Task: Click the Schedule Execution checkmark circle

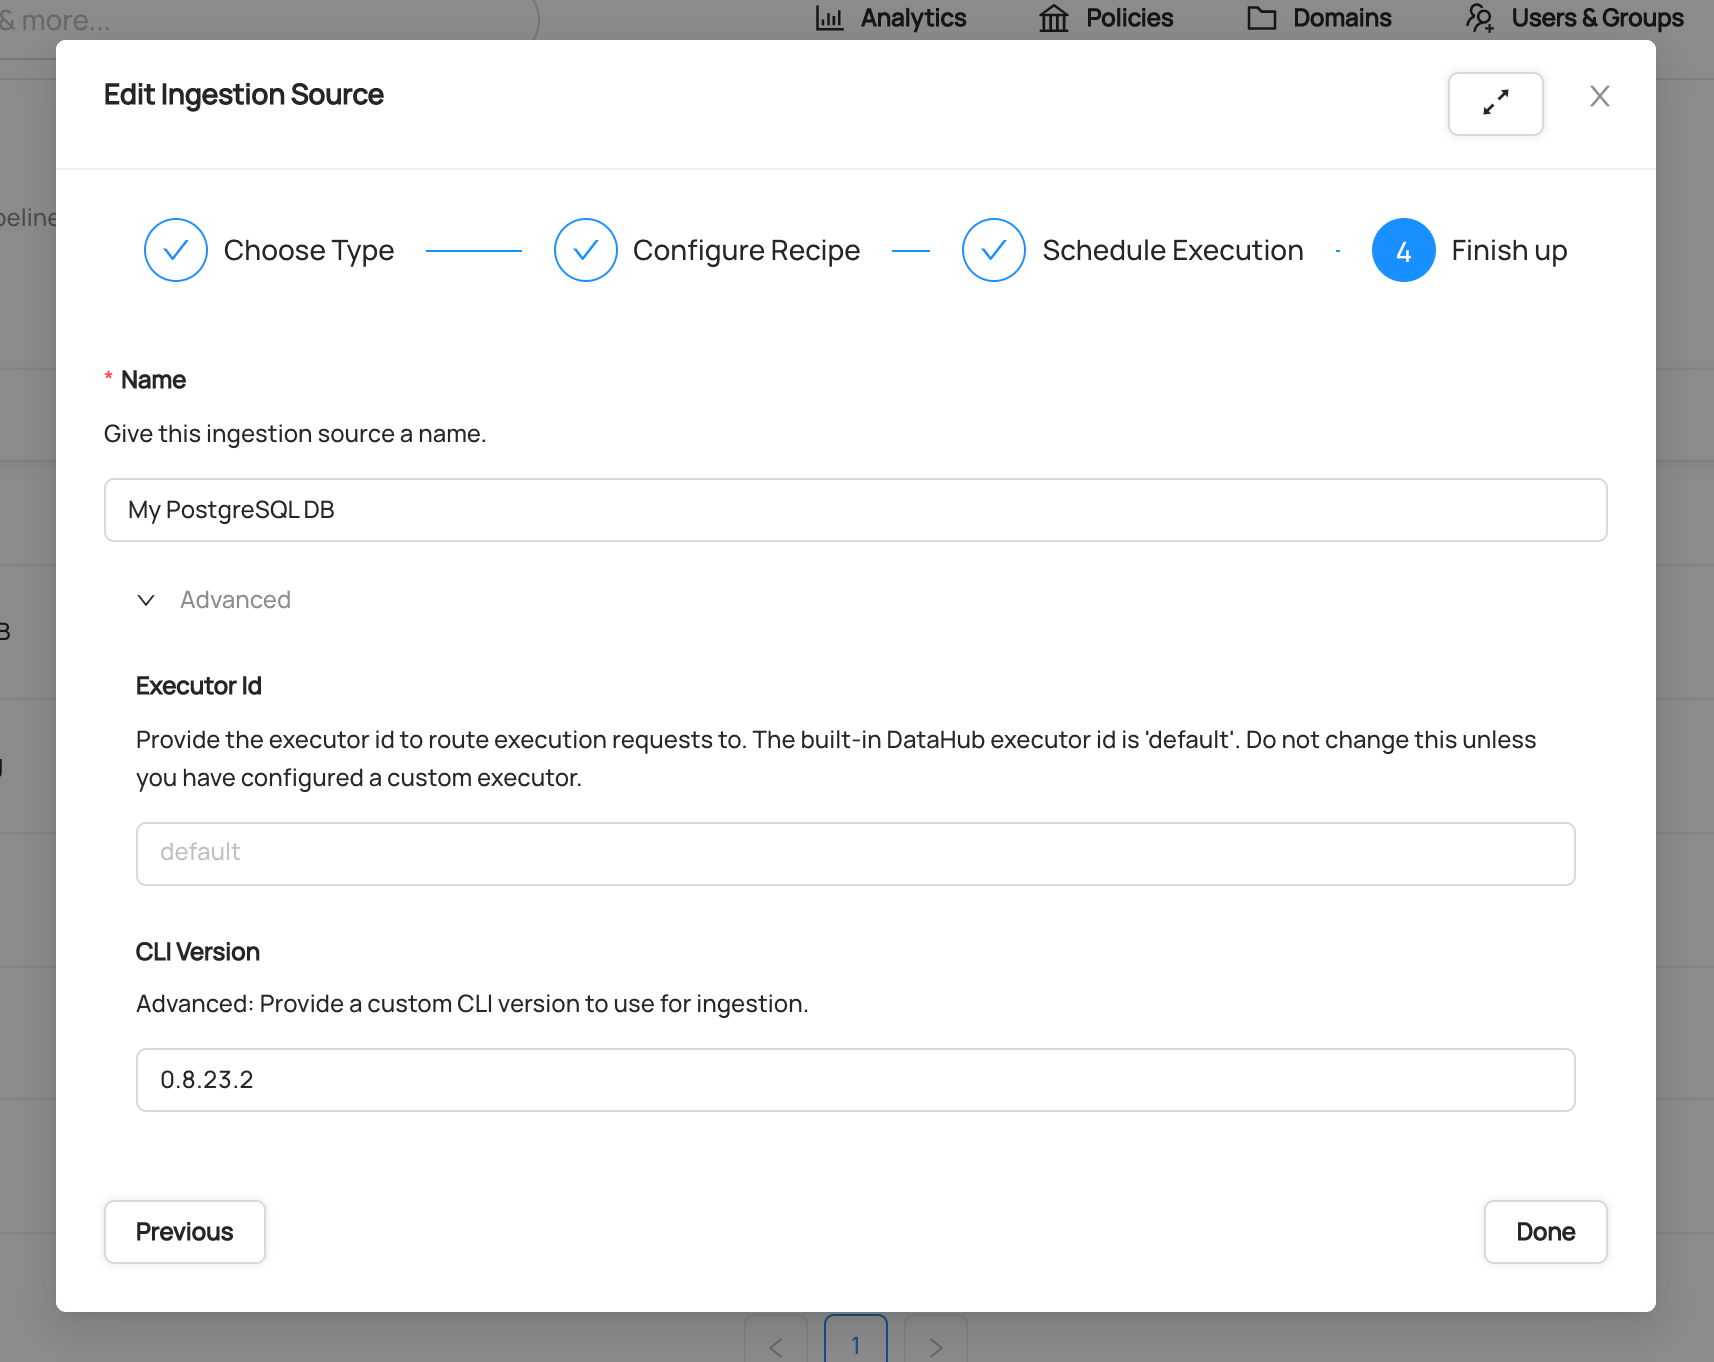Action: pyautogui.click(x=993, y=250)
